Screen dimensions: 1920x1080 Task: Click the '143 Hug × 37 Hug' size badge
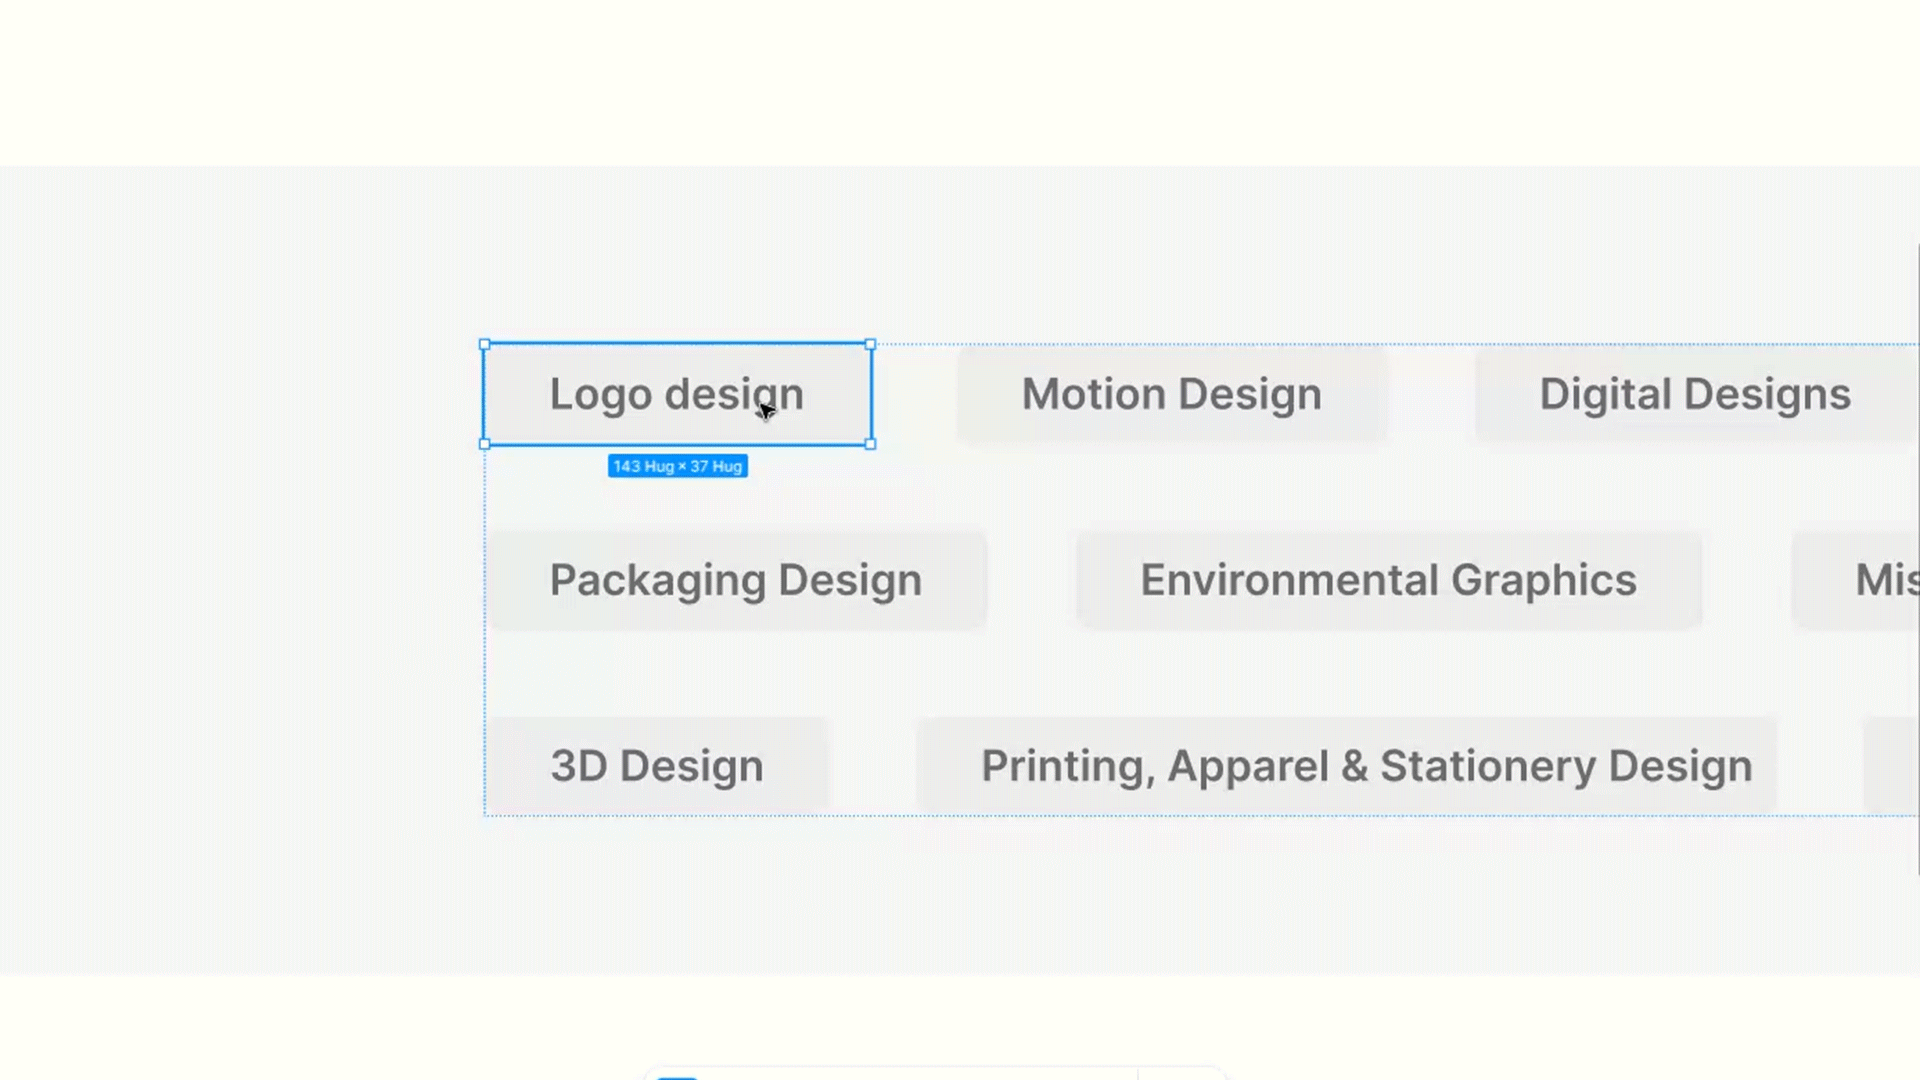(x=677, y=466)
